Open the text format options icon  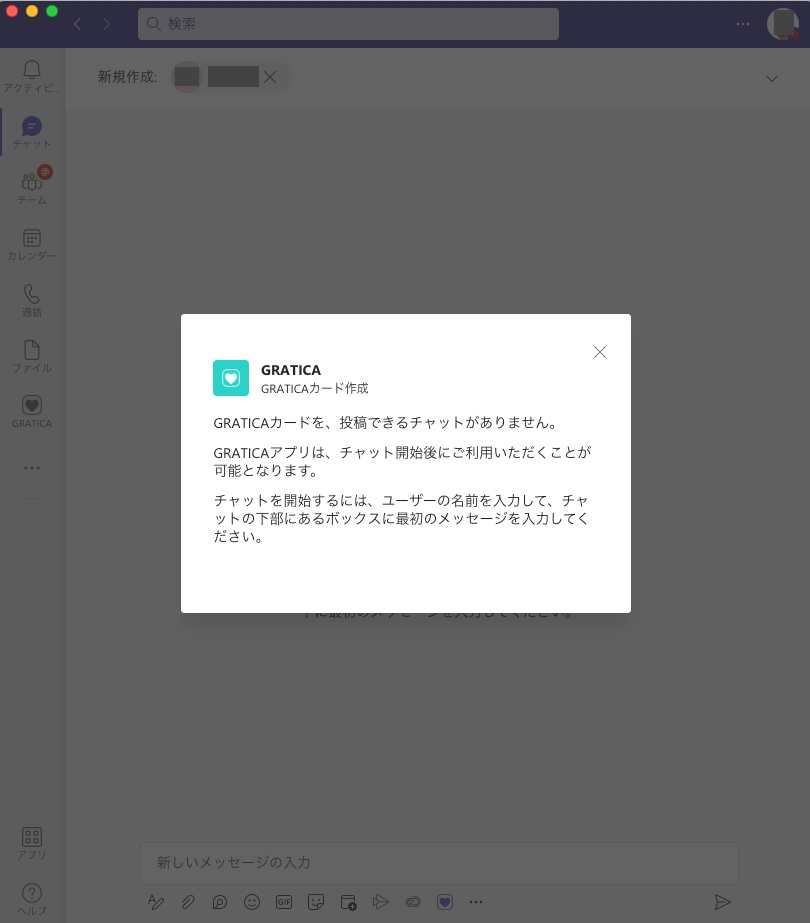point(156,902)
